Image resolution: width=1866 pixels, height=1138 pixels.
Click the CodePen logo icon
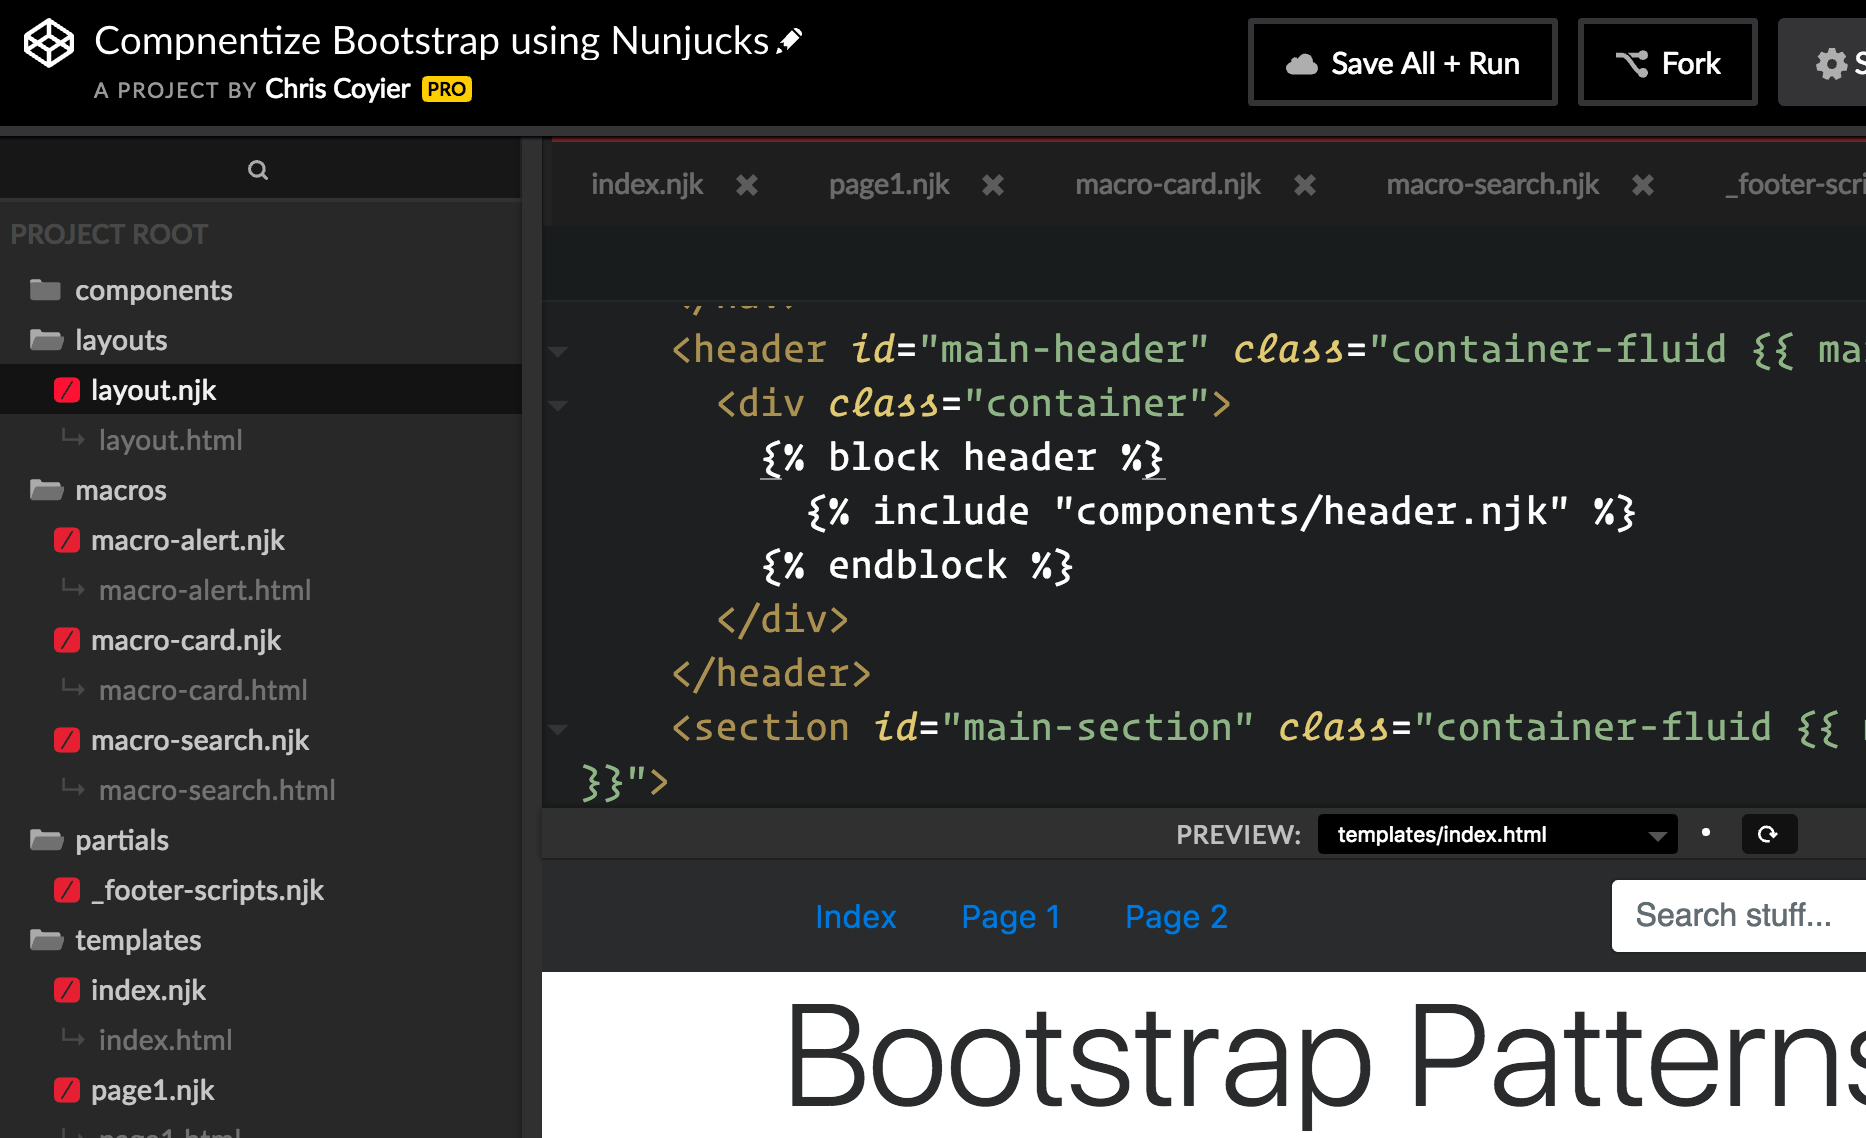click(49, 44)
